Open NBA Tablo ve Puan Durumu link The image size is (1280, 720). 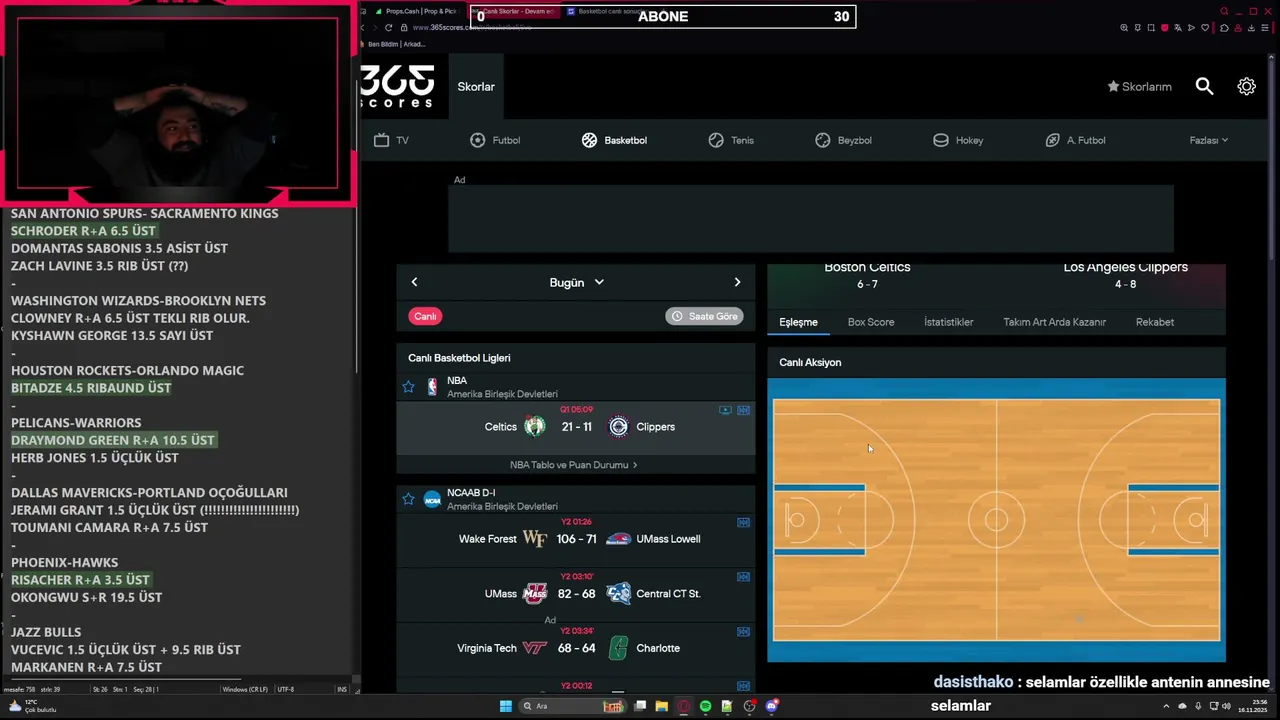[x=573, y=465]
